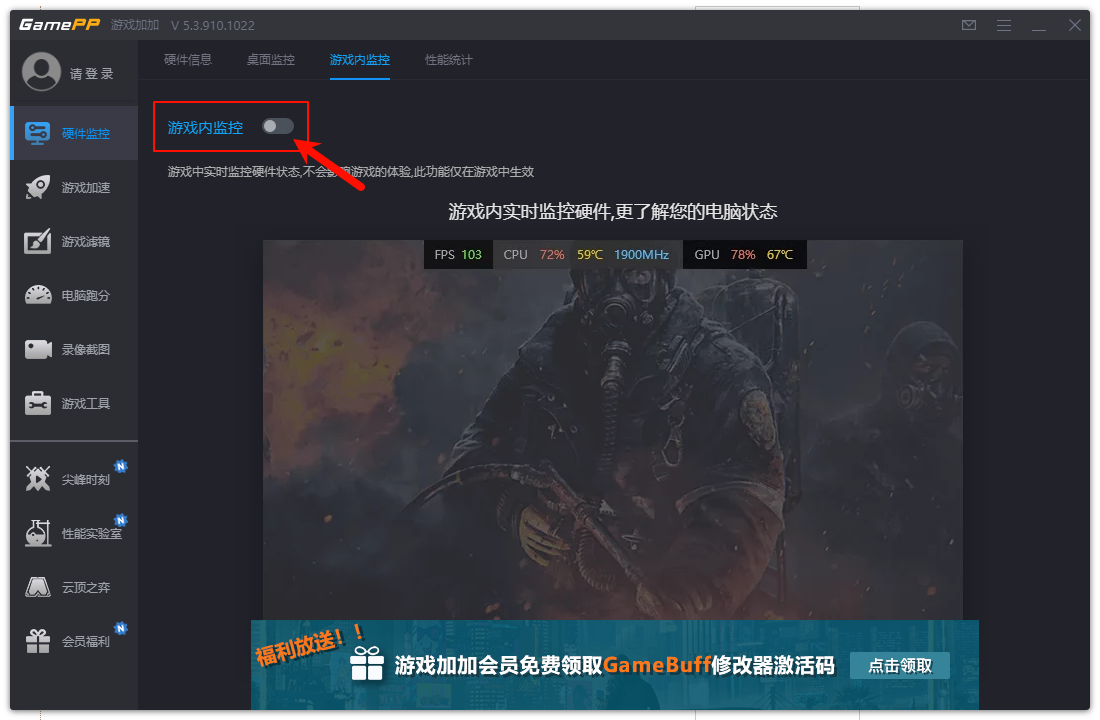Screen dimensions: 1100x720
Task: Click the 福利放送 banner text
Action: pyautogui.click(x=309, y=645)
